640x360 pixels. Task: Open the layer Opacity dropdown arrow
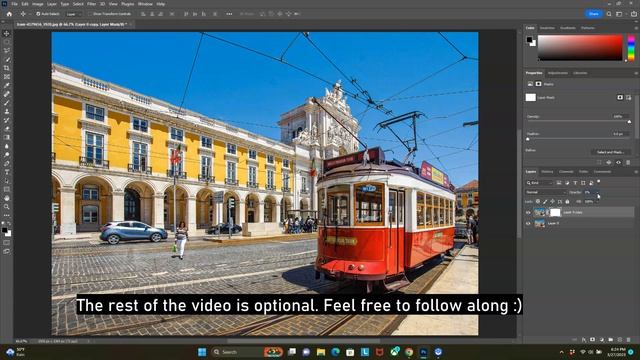click(x=597, y=192)
